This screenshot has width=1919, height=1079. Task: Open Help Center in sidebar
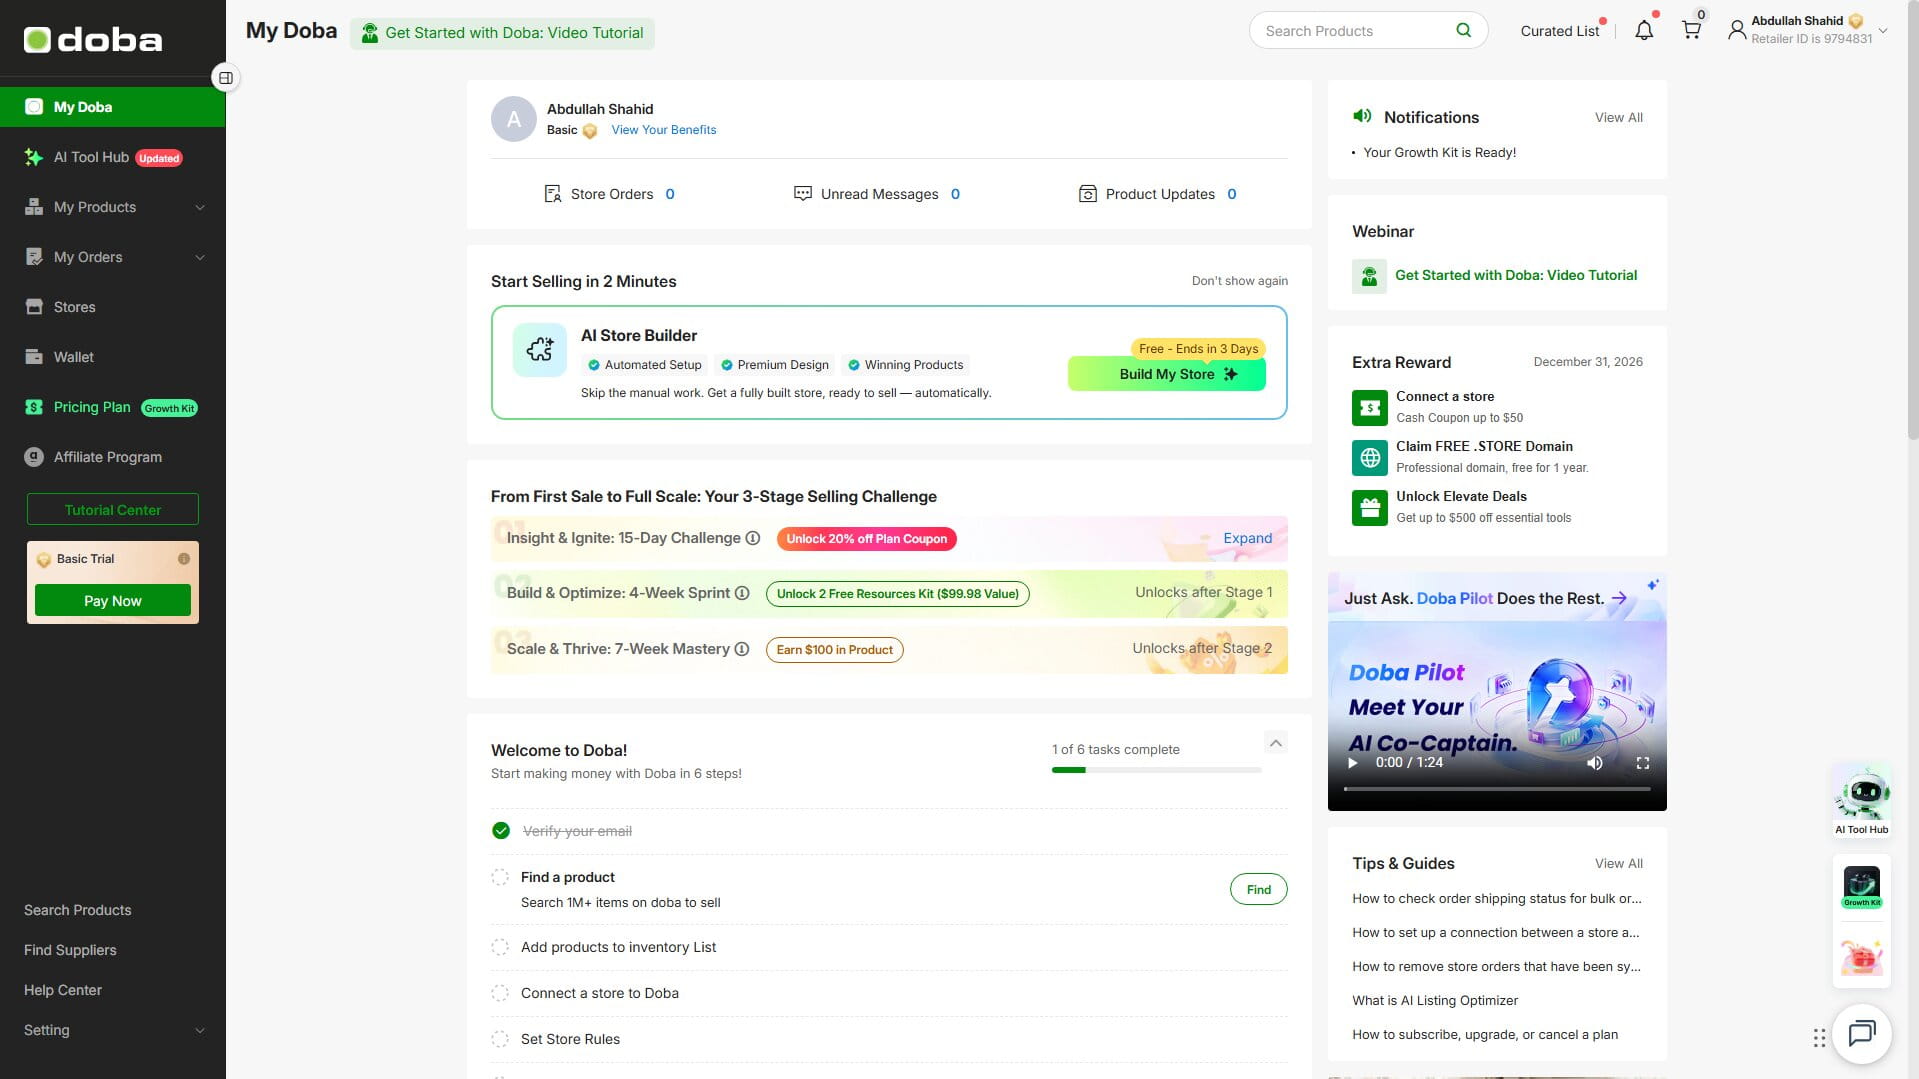(63, 990)
